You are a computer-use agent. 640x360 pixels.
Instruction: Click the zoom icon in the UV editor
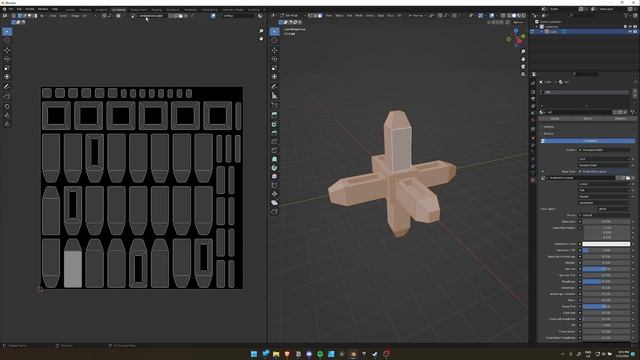(x=261, y=31)
